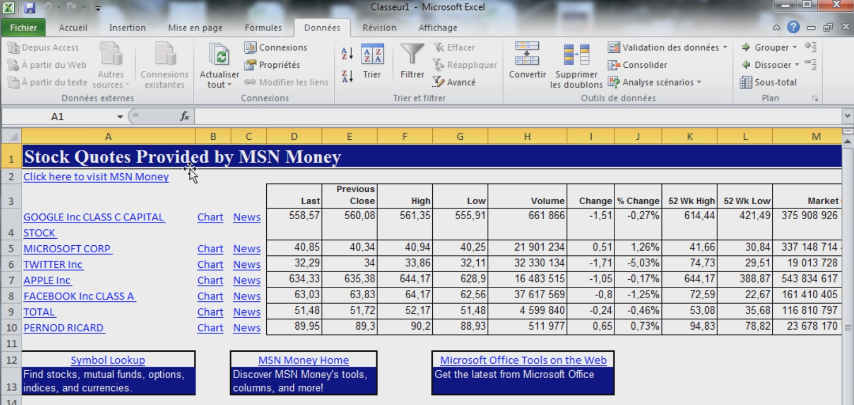Viewport: 854px width, 405px height.
Task: Open the Trier sort dialog
Action: coord(372,62)
